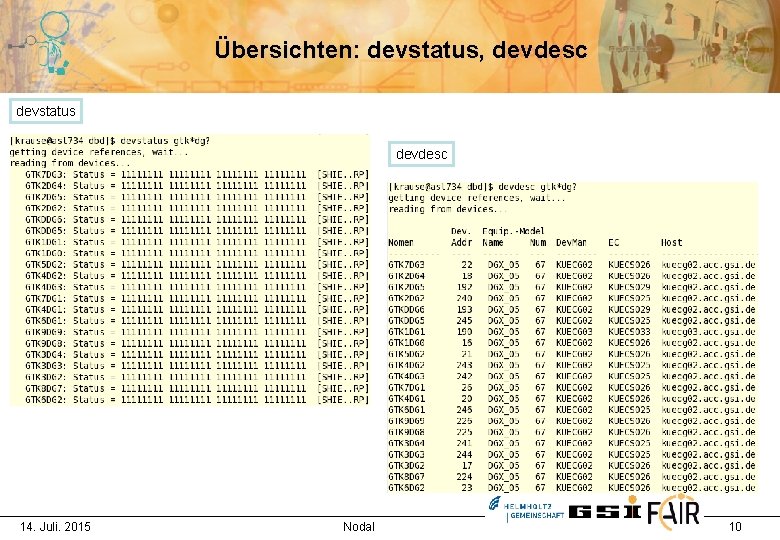The width and height of the screenshot is (780, 540).
Task: Click the date '14. Juli. 2015'
Action: coord(55,527)
